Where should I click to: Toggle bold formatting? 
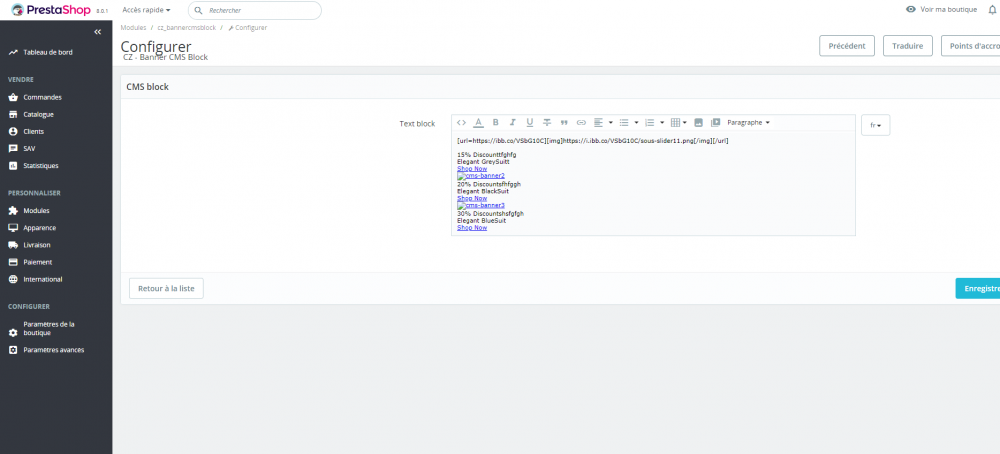[x=496, y=122]
